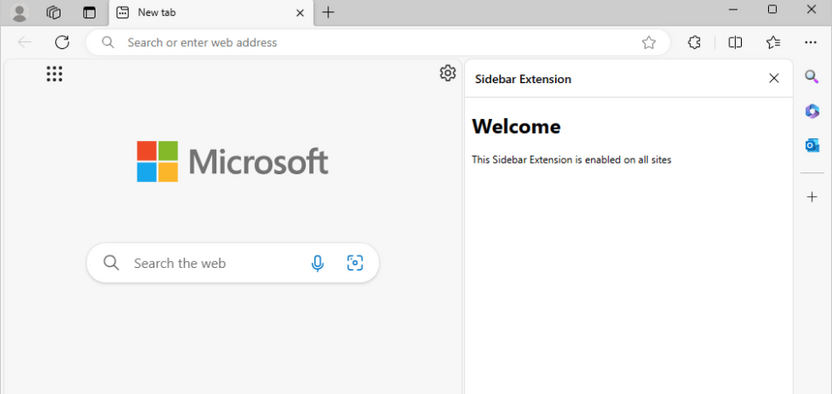Click in the Search the web box

pos(232,263)
